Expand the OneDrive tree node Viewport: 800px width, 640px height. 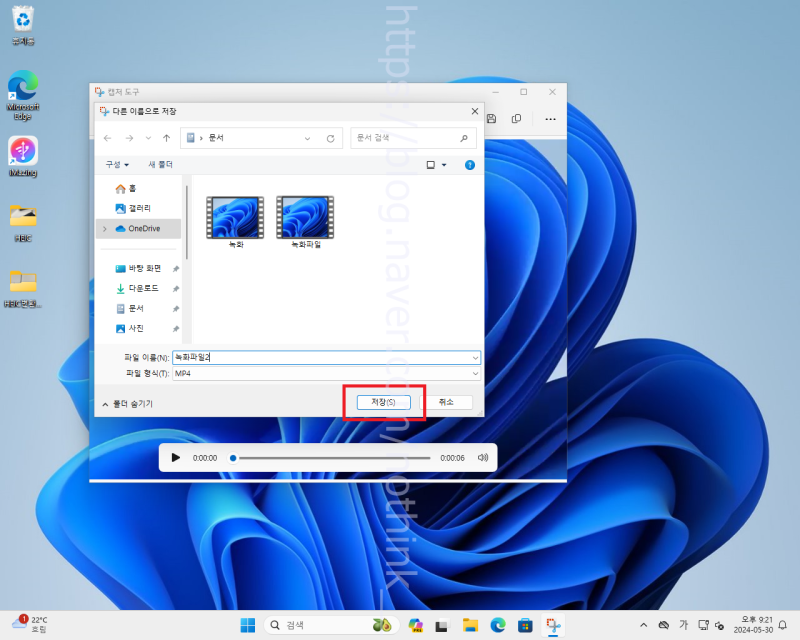105,229
